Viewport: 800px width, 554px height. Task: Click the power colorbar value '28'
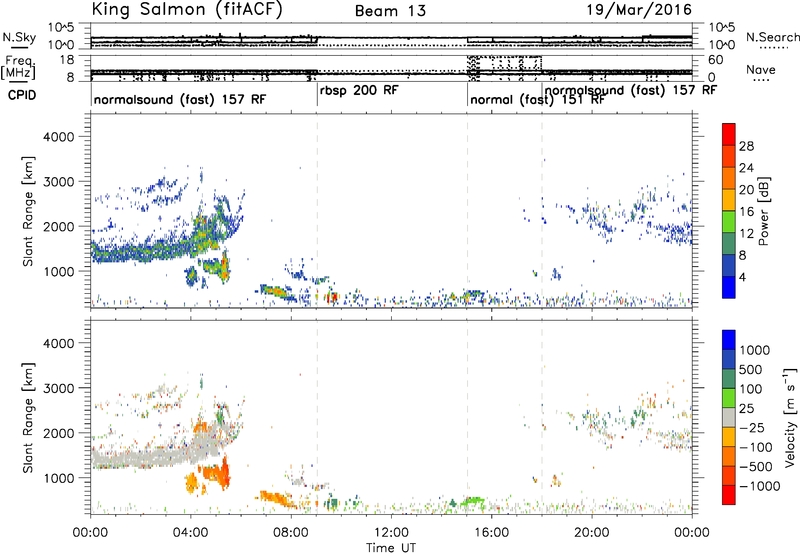pyautogui.click(x=746, y=146)
